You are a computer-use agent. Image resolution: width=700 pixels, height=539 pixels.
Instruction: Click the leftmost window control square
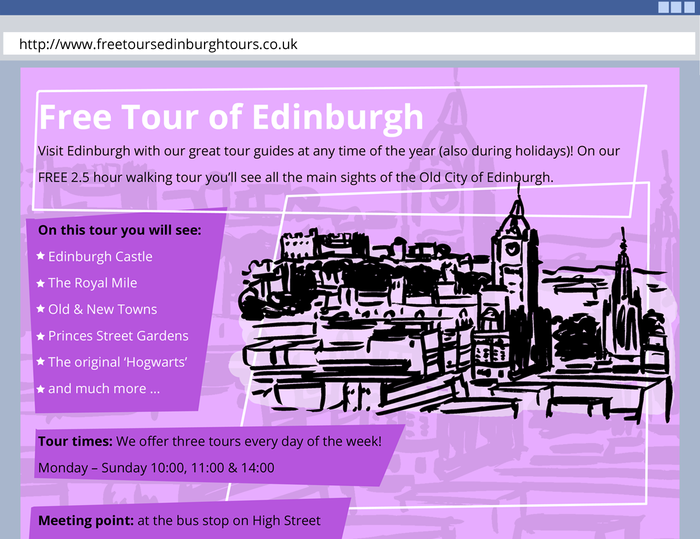pyautogui.click(x=663, y=7)
